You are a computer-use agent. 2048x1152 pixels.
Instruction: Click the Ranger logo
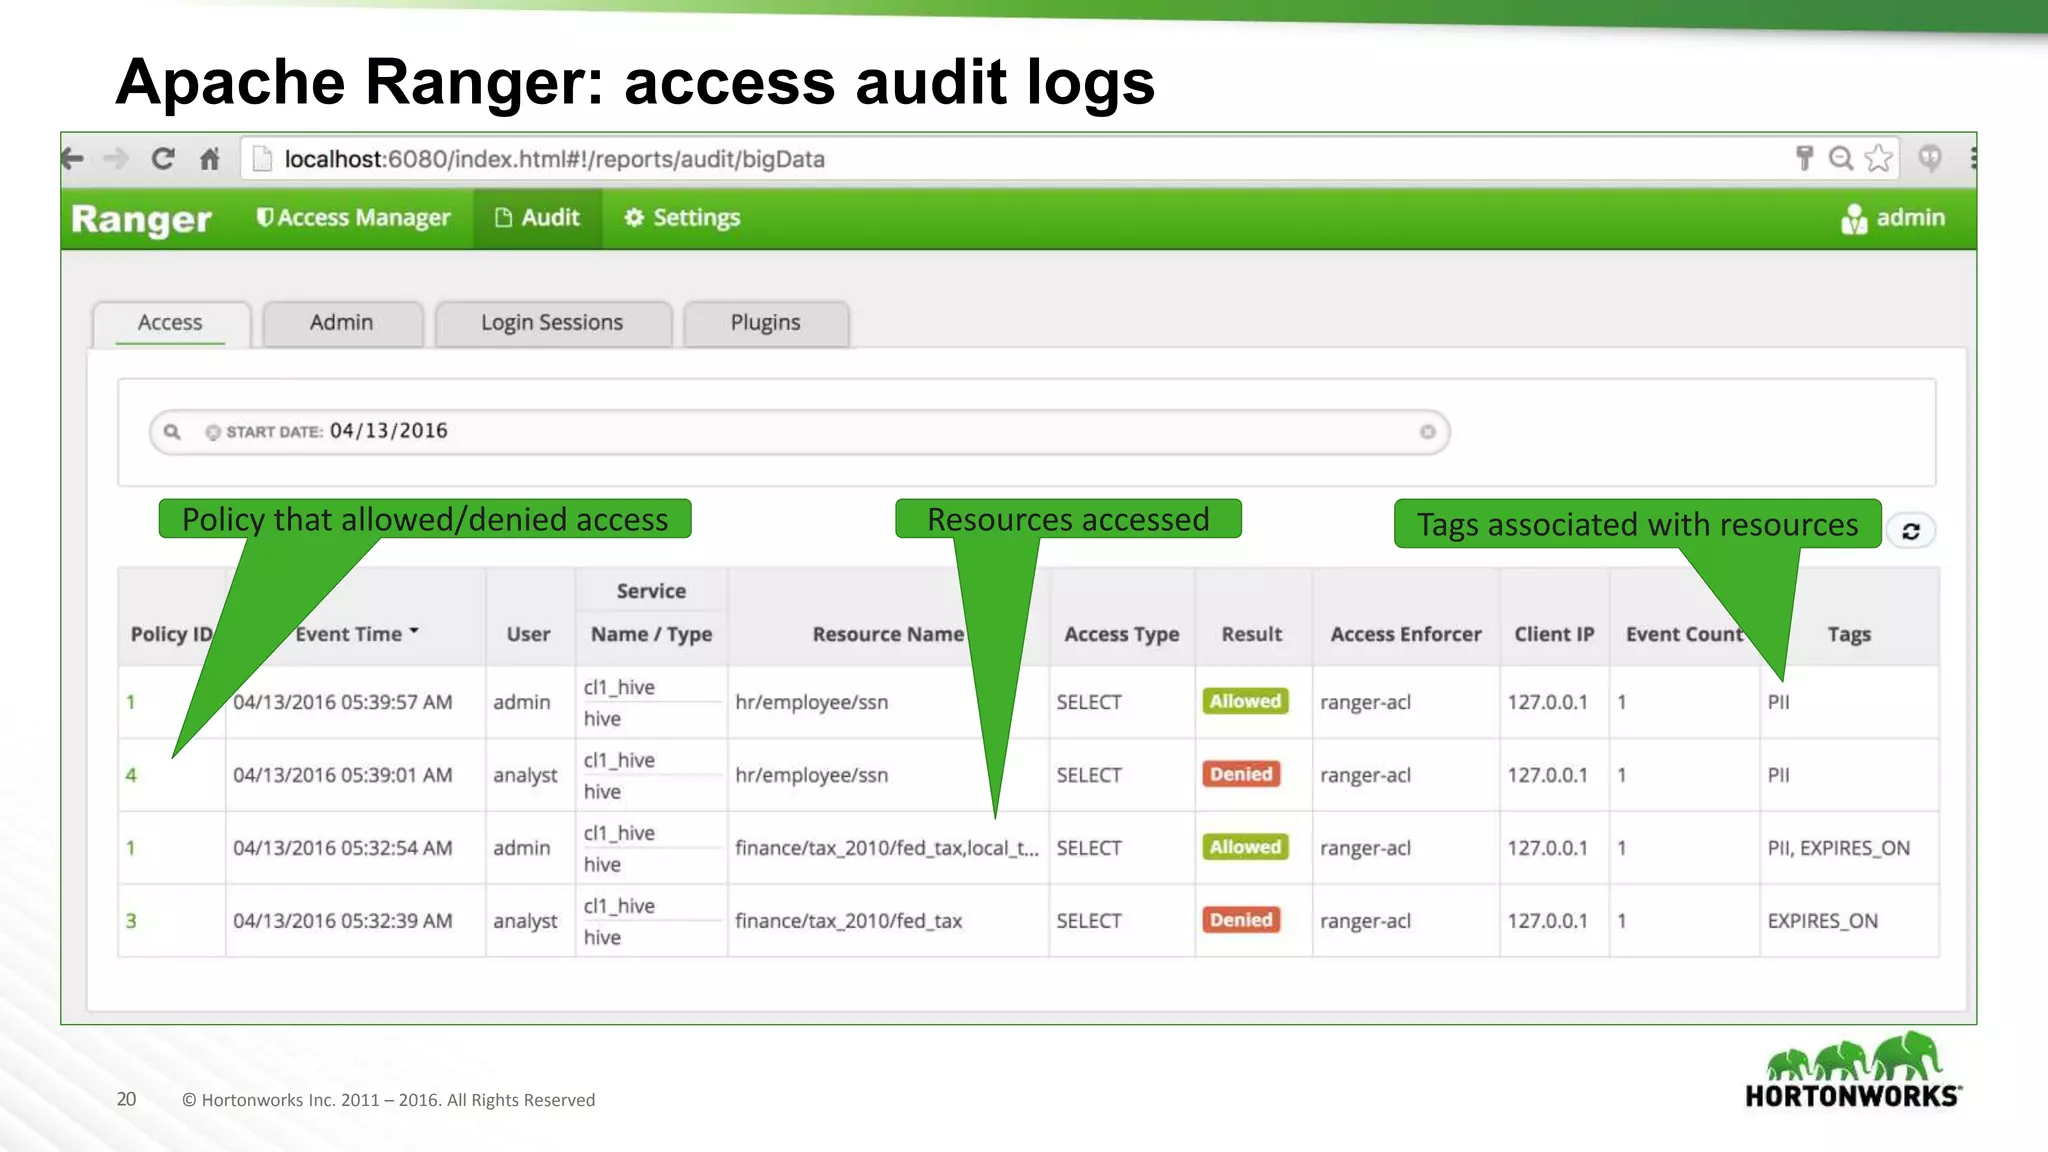141,219
